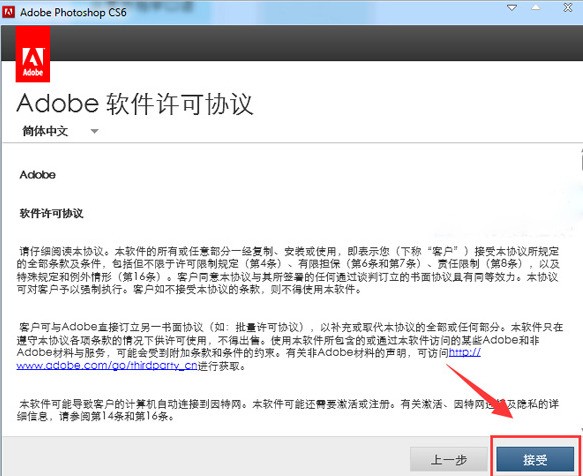Click the Adobe 软件许可协议 heading
The image size is (583, 476).
(x=135, y=103)
